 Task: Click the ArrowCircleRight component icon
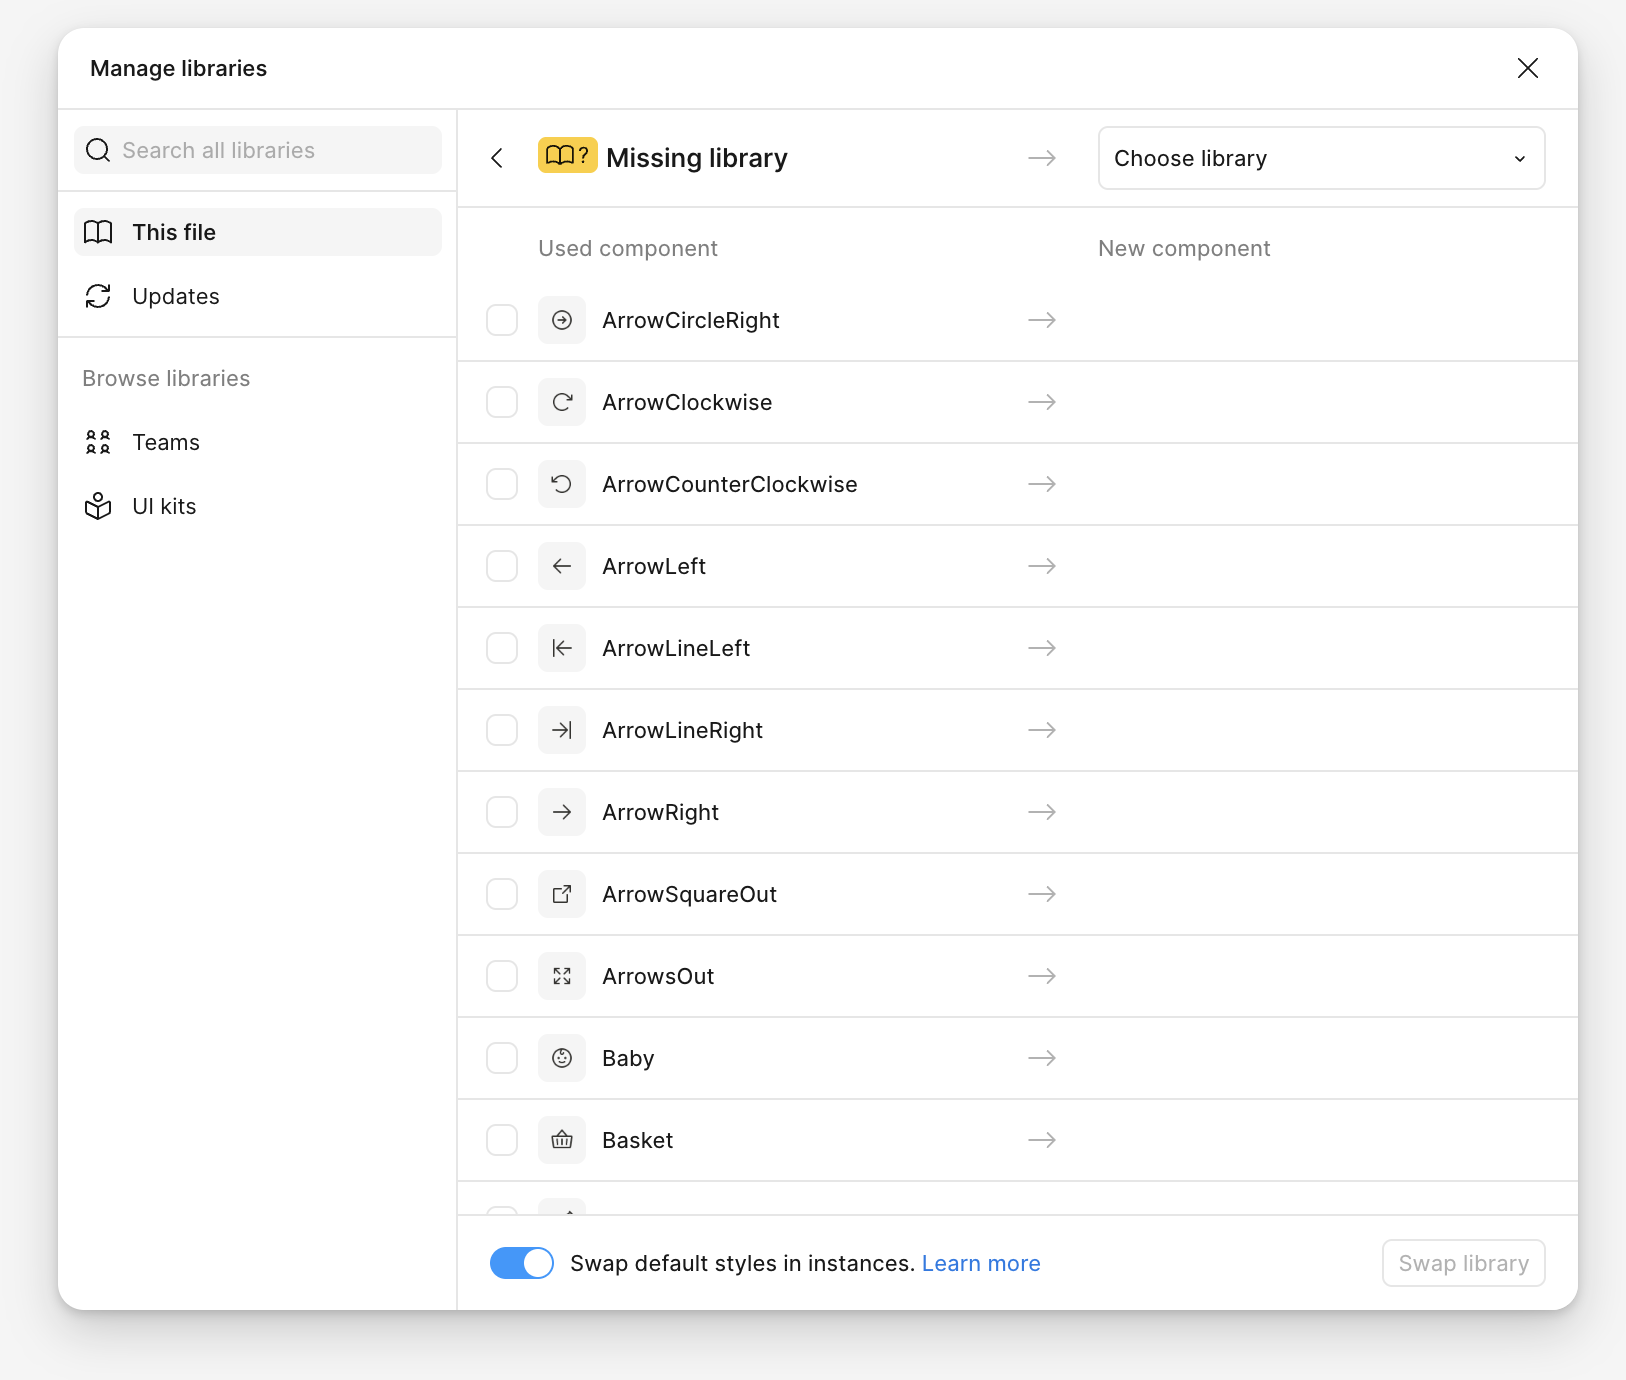click(562, 320)
